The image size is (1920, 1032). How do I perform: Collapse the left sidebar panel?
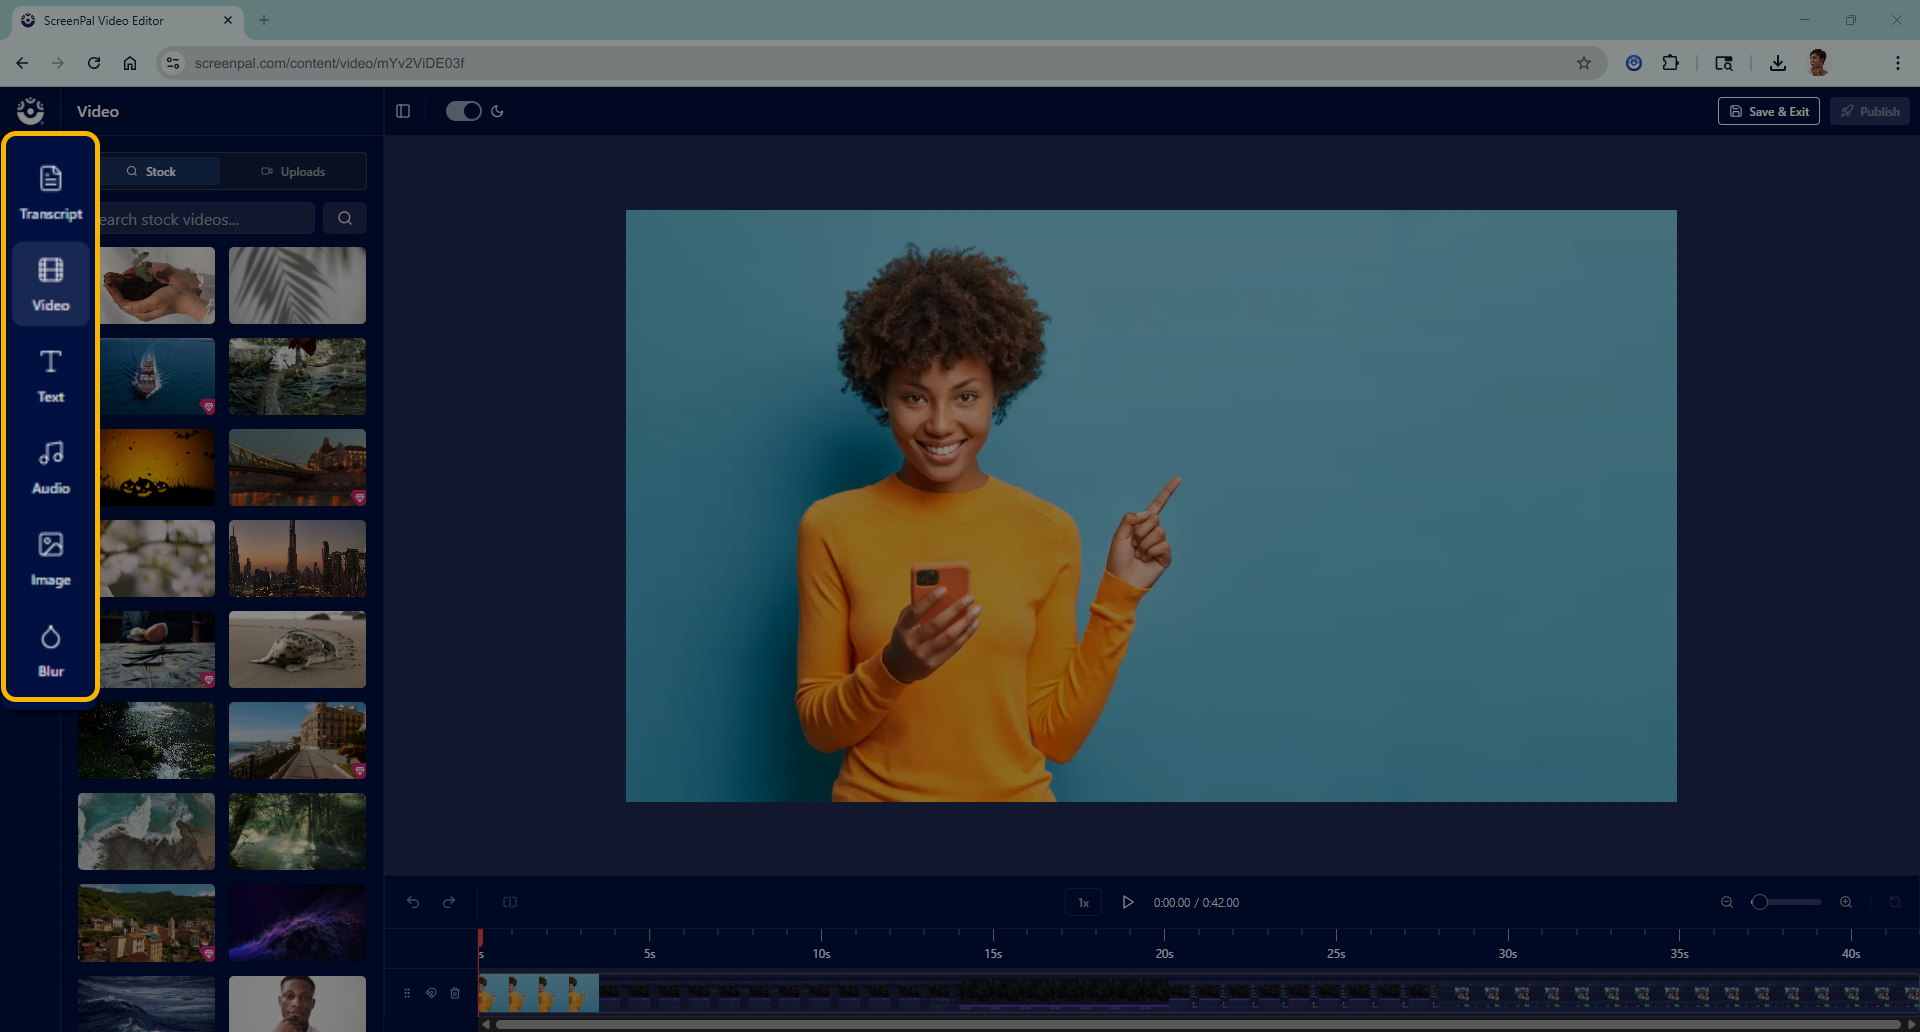403,111
